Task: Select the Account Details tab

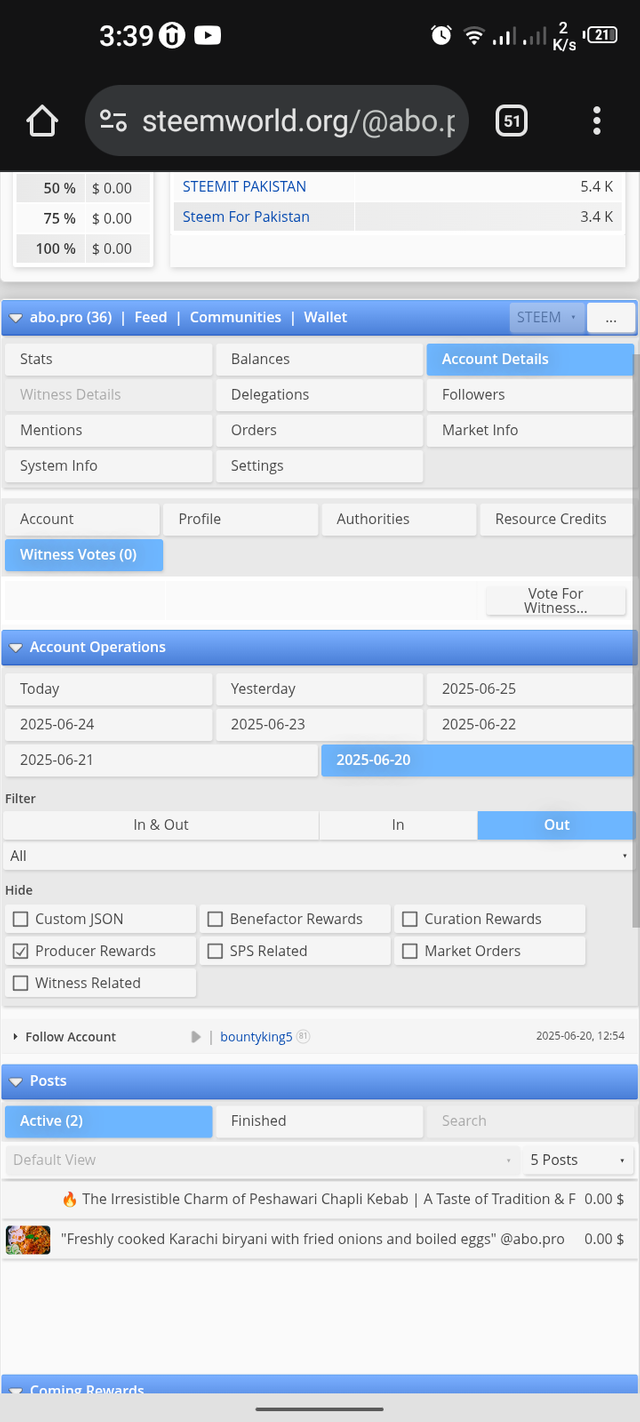Action: pos(530,359)
